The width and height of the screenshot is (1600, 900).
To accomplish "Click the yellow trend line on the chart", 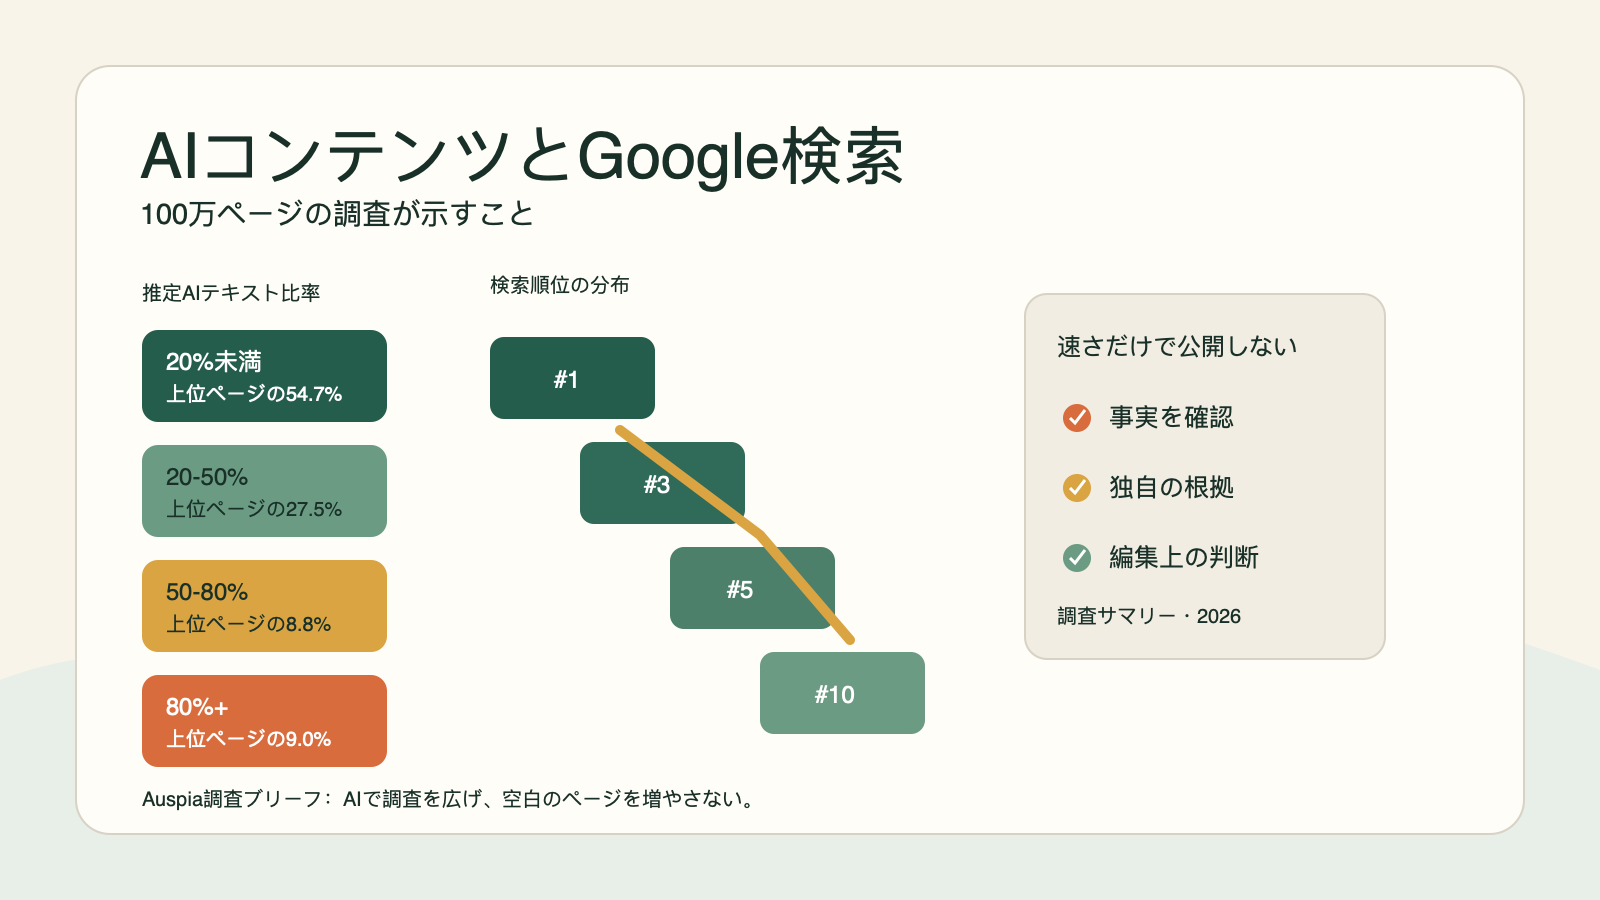I will [x=762, y=535].
